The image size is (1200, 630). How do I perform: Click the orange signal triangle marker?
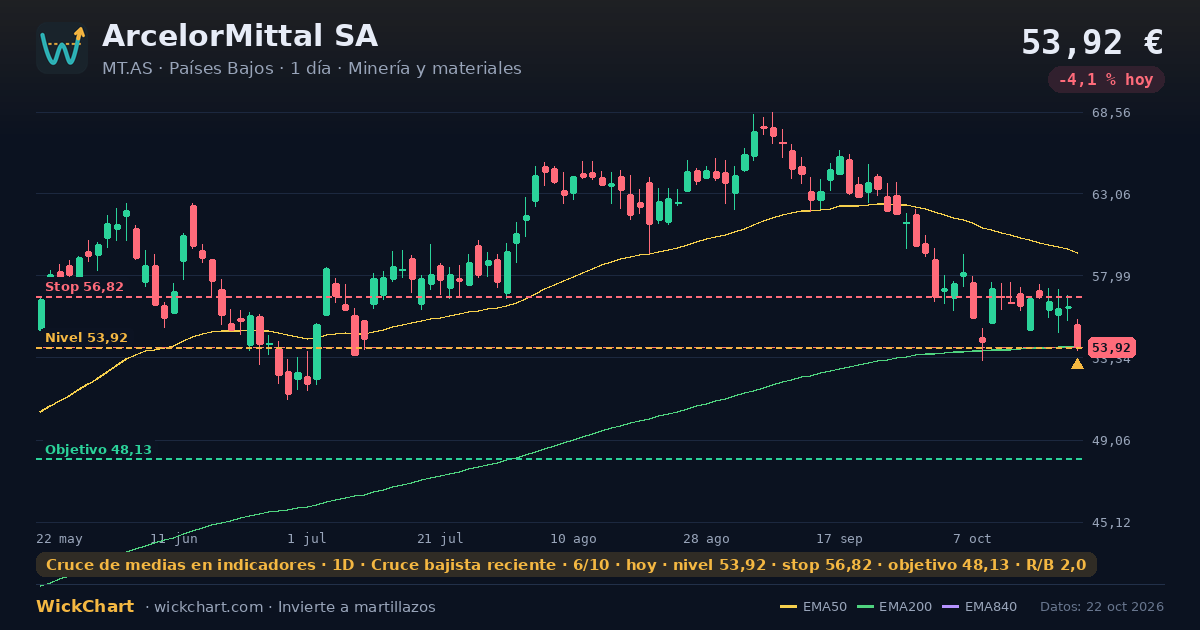(1077, 364)
